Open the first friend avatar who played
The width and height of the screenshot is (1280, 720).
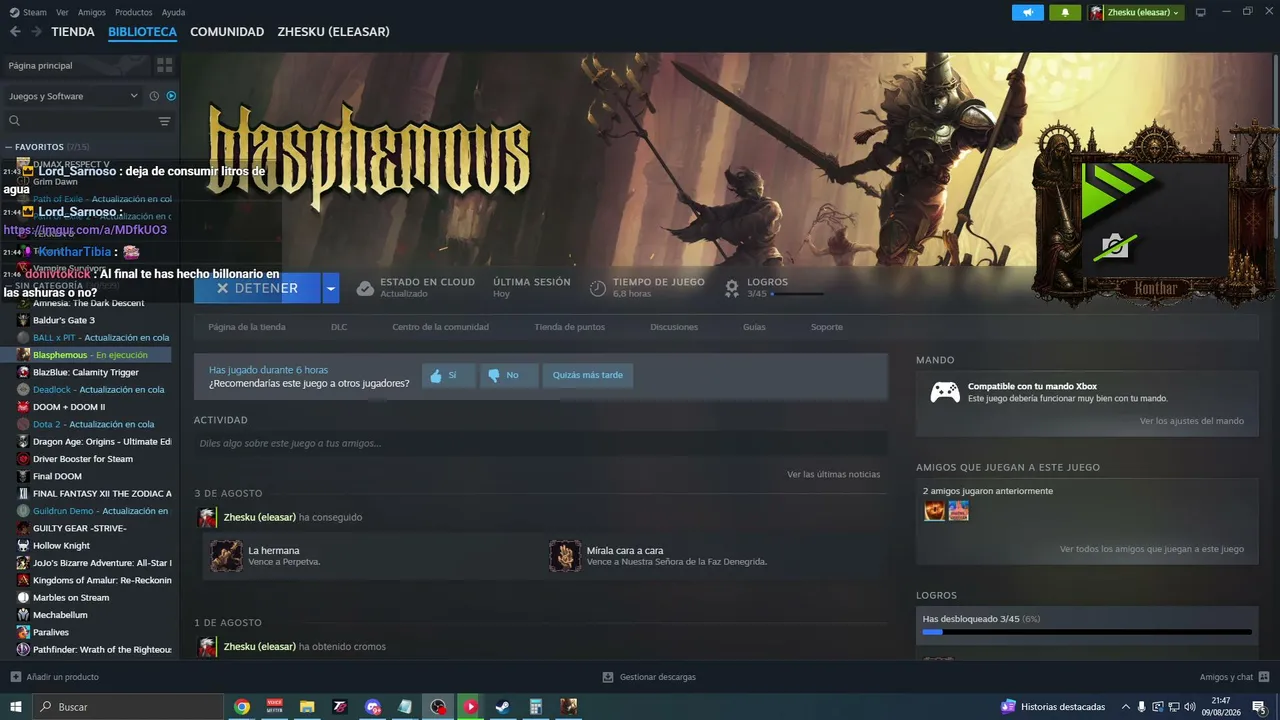934,511
